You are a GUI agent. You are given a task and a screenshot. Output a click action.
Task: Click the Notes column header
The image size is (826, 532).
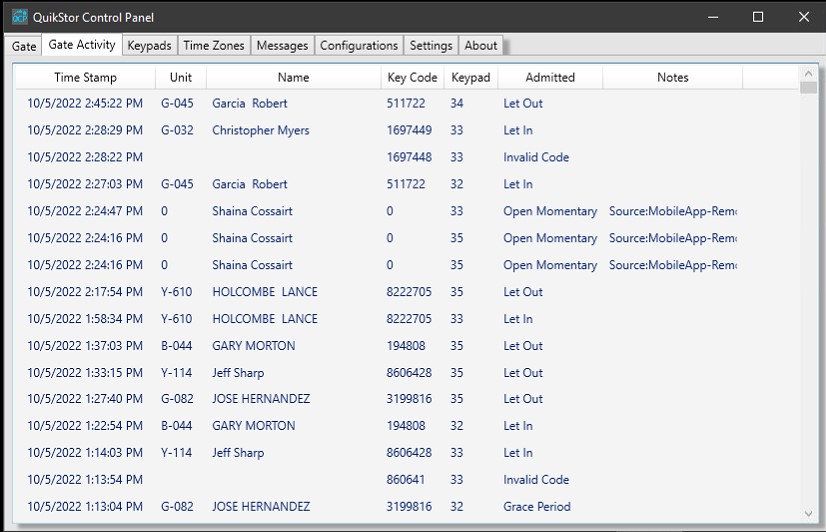pyautogui.click(x=673, y=77)
